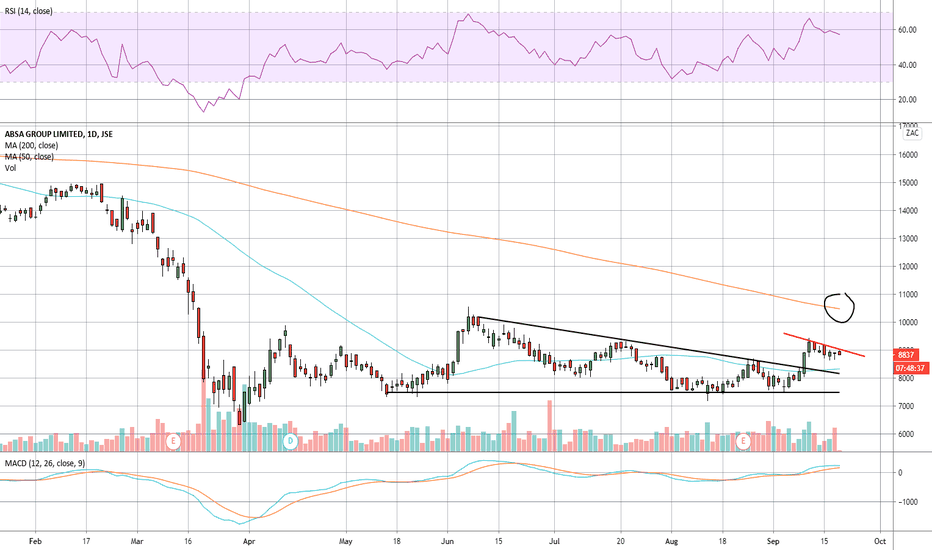Click the Jul date label on time axis
932x550 pixels.
(554, 541)
